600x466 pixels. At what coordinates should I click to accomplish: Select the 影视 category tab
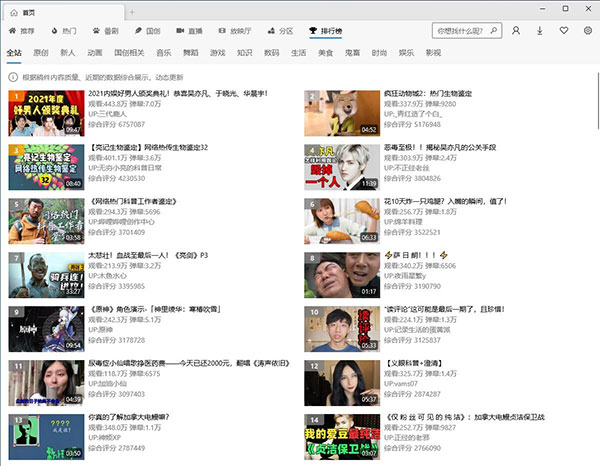432,52
